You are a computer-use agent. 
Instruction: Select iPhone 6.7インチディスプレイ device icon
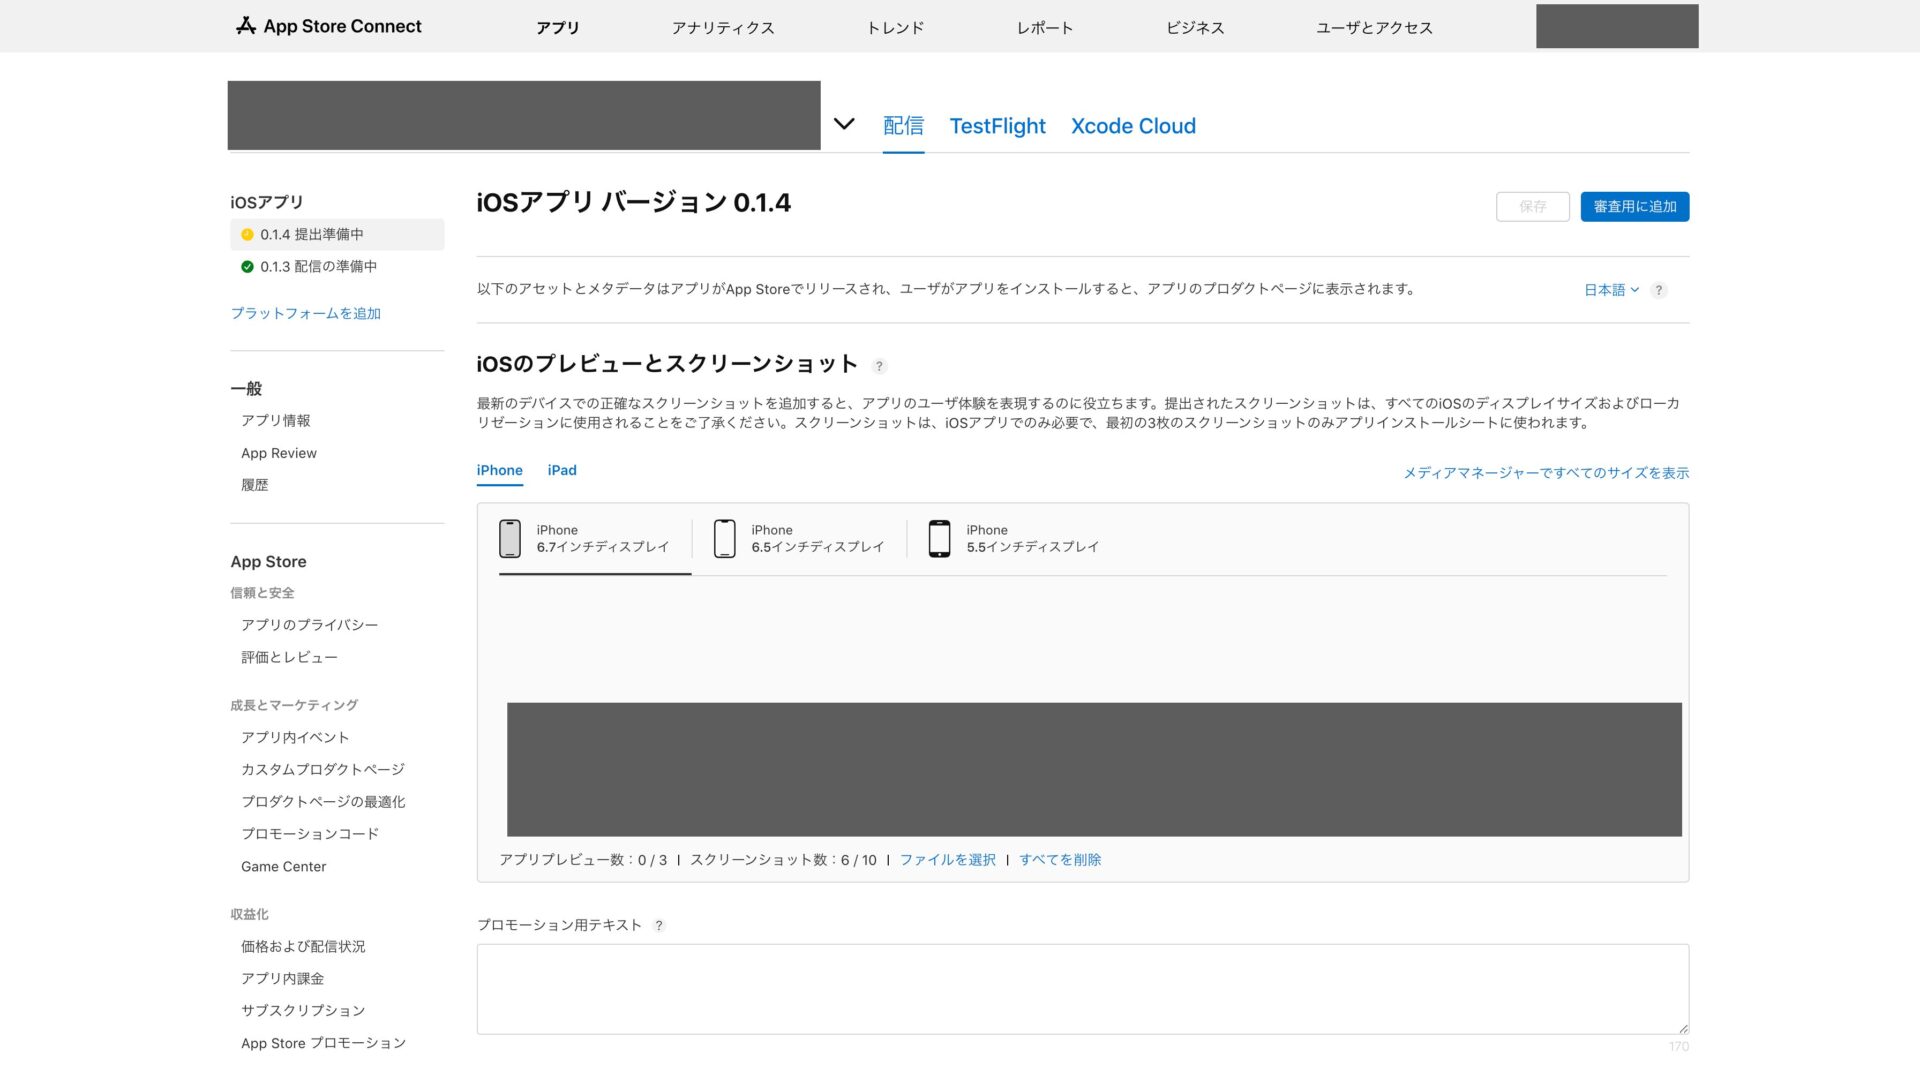(510, 539)
